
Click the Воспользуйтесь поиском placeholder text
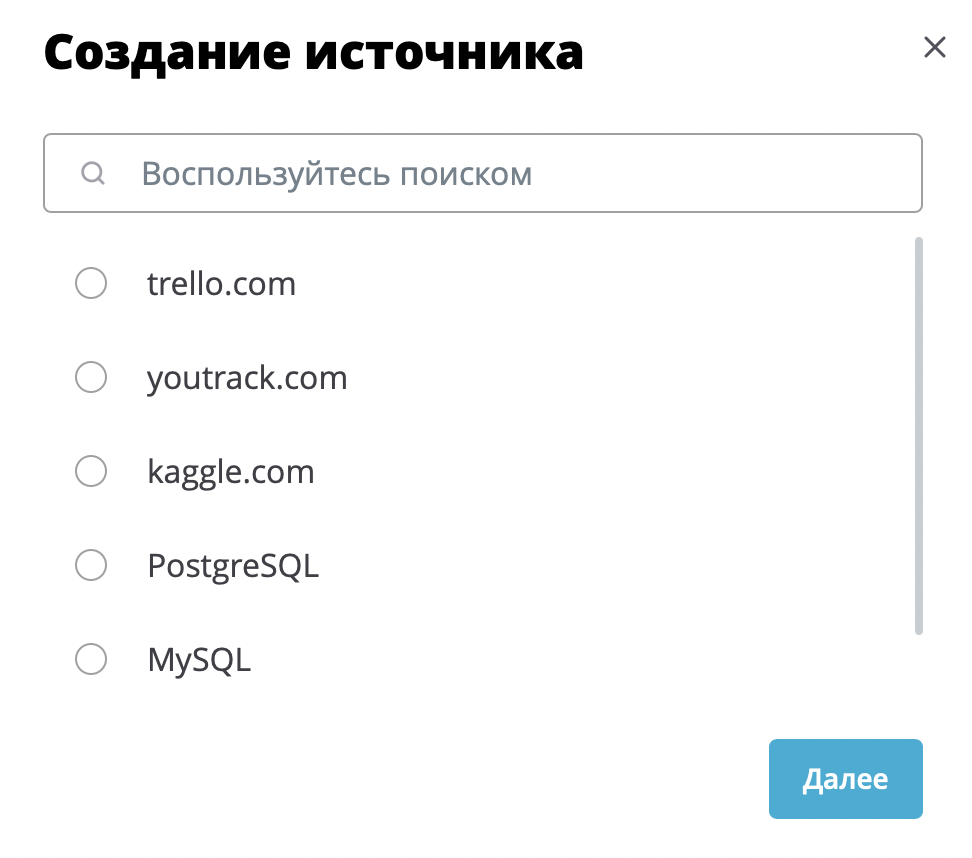pyautogui.click(x=337, y=174)
